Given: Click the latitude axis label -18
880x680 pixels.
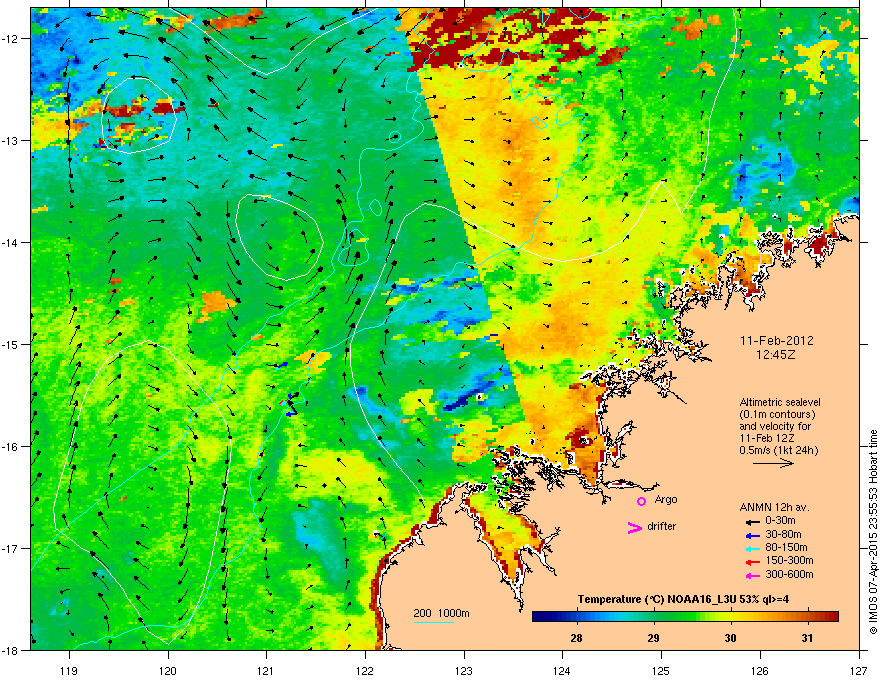Looking at the screenshot, I should [11, 650].
